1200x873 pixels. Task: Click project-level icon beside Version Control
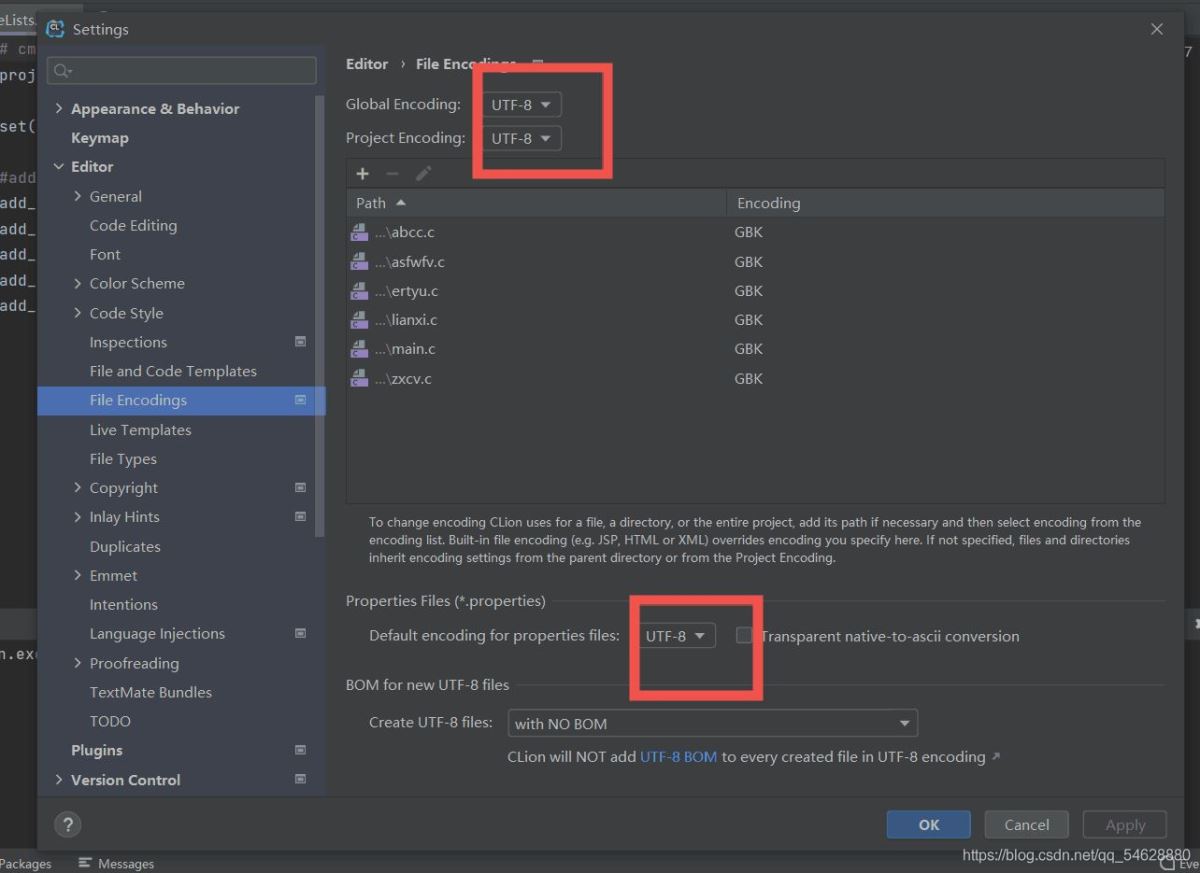pyautogui.click(x=300, y=779)
